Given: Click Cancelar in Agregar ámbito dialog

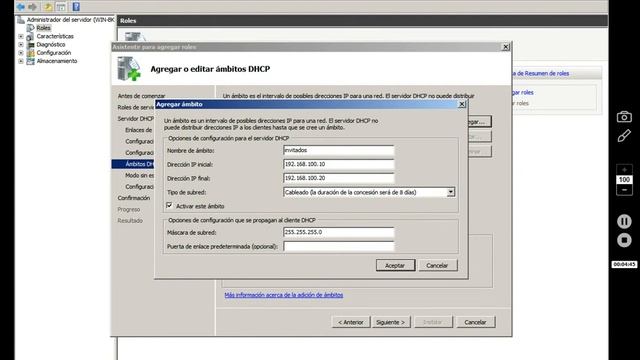Looking at the screenshot, I should tap(437, 265).
